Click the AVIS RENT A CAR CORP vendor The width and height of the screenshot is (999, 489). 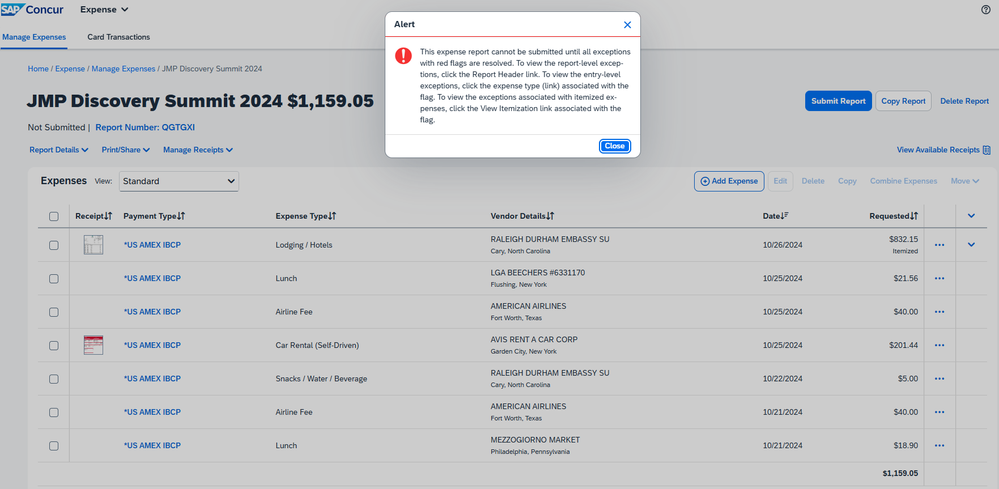pyautogui.click(x=534, y=339)
